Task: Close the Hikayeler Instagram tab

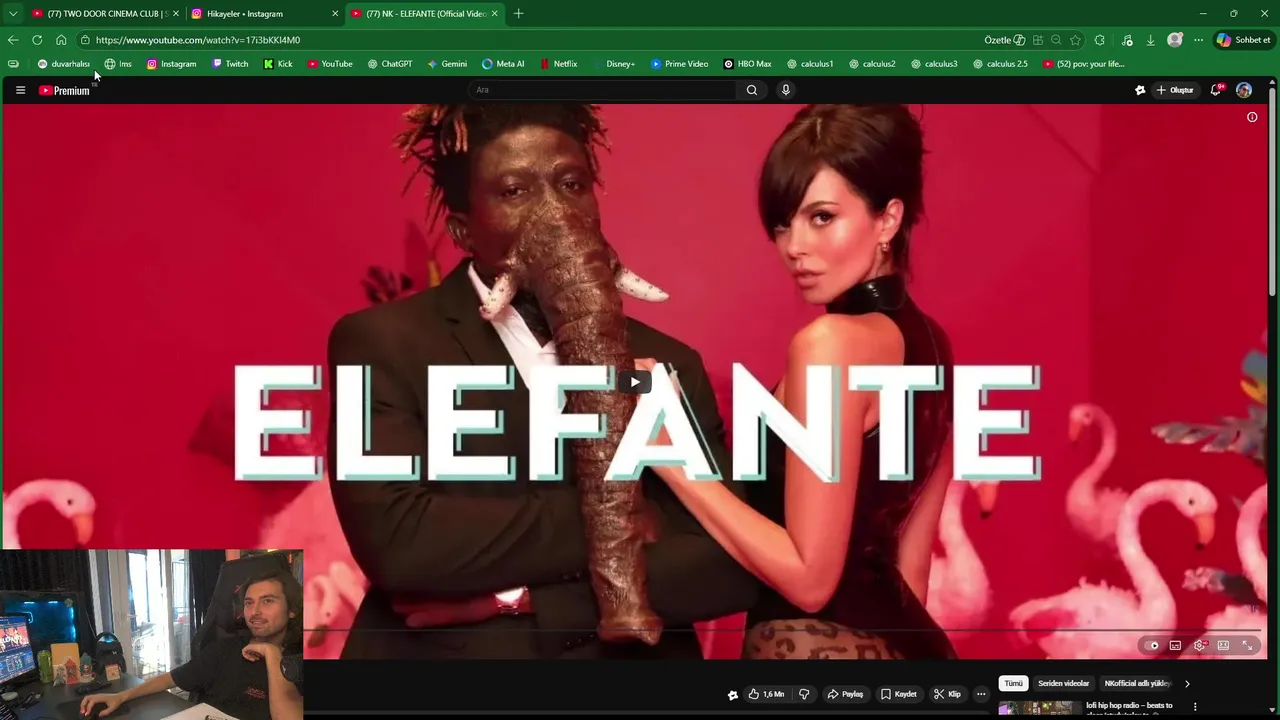Action: point(335,14)
